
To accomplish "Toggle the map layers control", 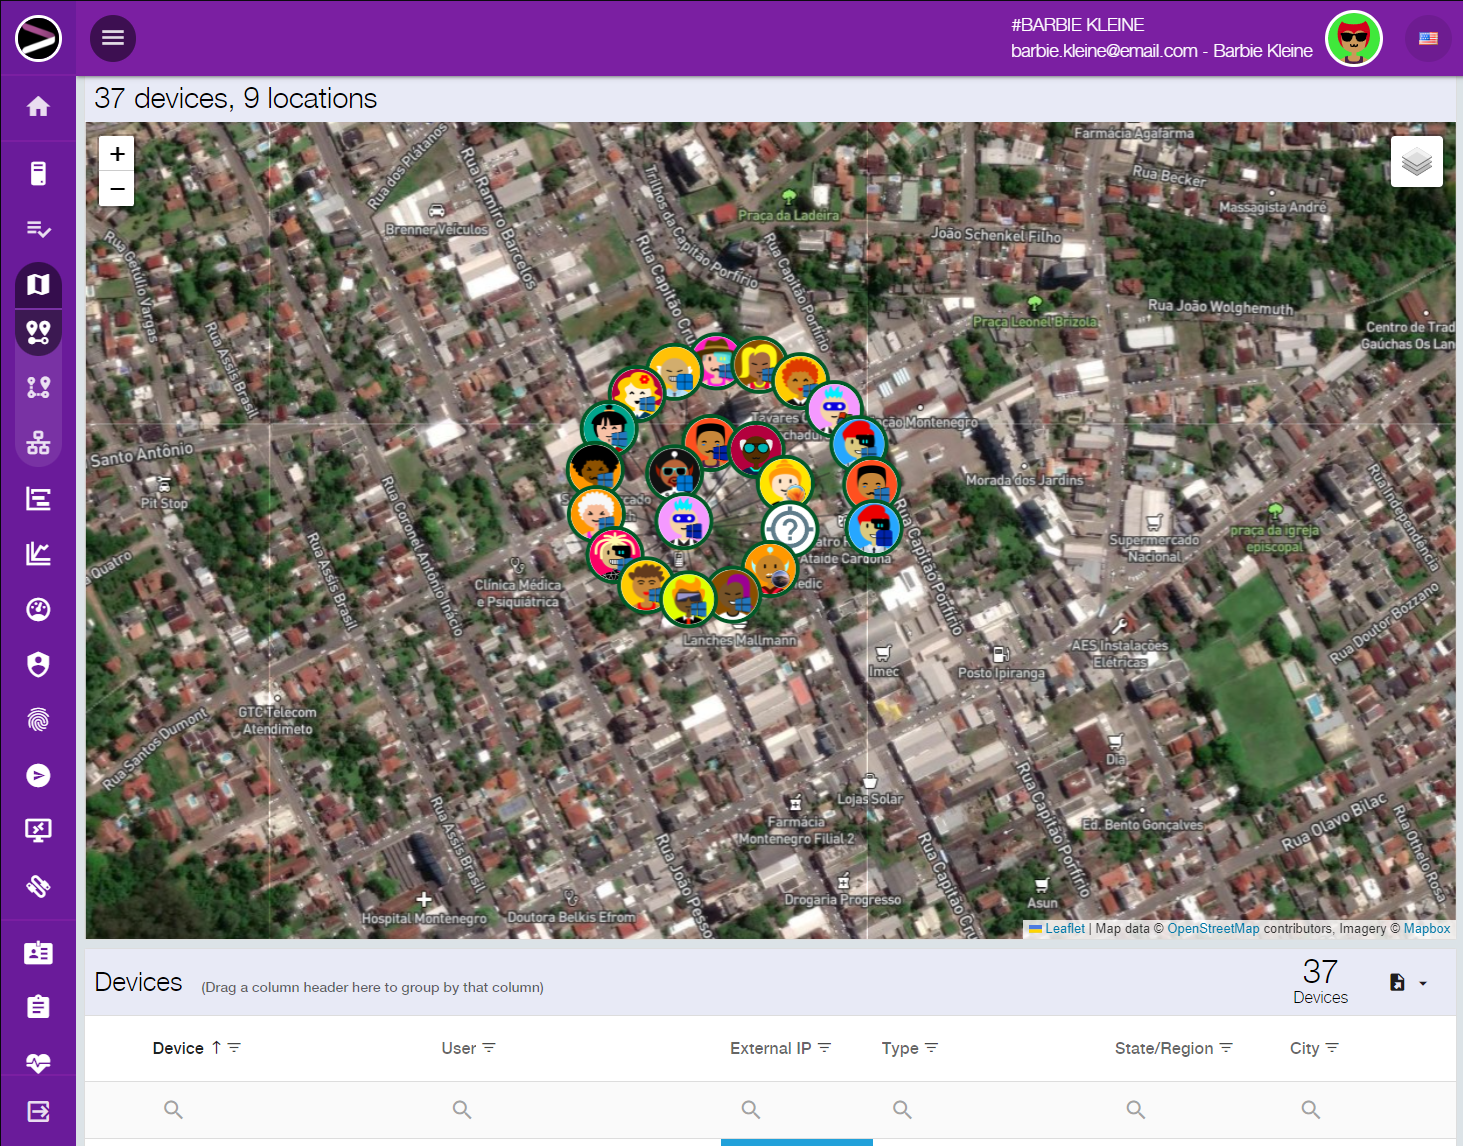I will coord(1416,161).
